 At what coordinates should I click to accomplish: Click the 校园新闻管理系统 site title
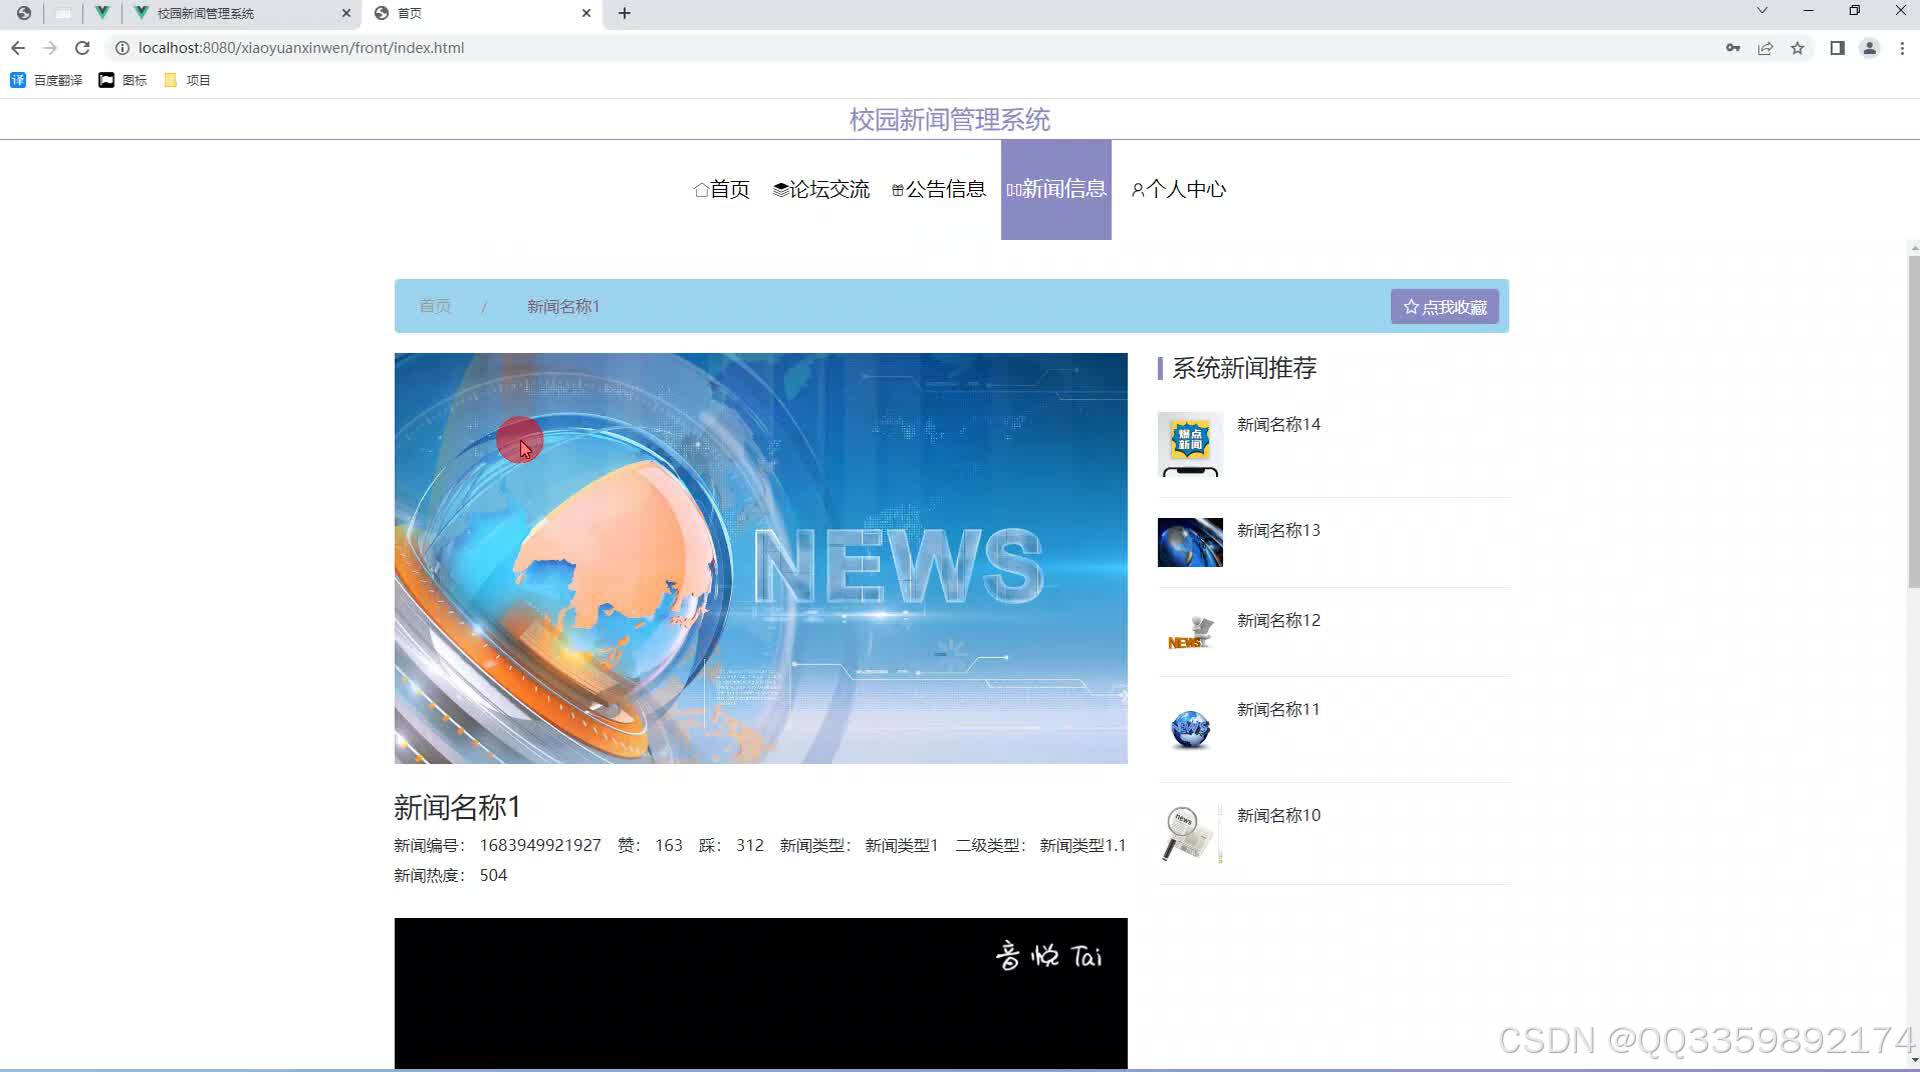coord(950,120)
